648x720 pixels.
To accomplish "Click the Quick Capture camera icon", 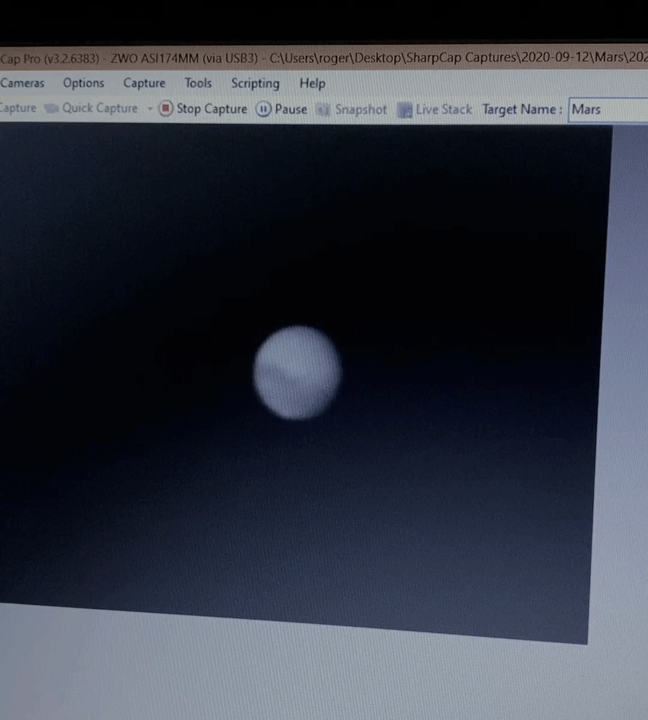I will pos(51,108).
